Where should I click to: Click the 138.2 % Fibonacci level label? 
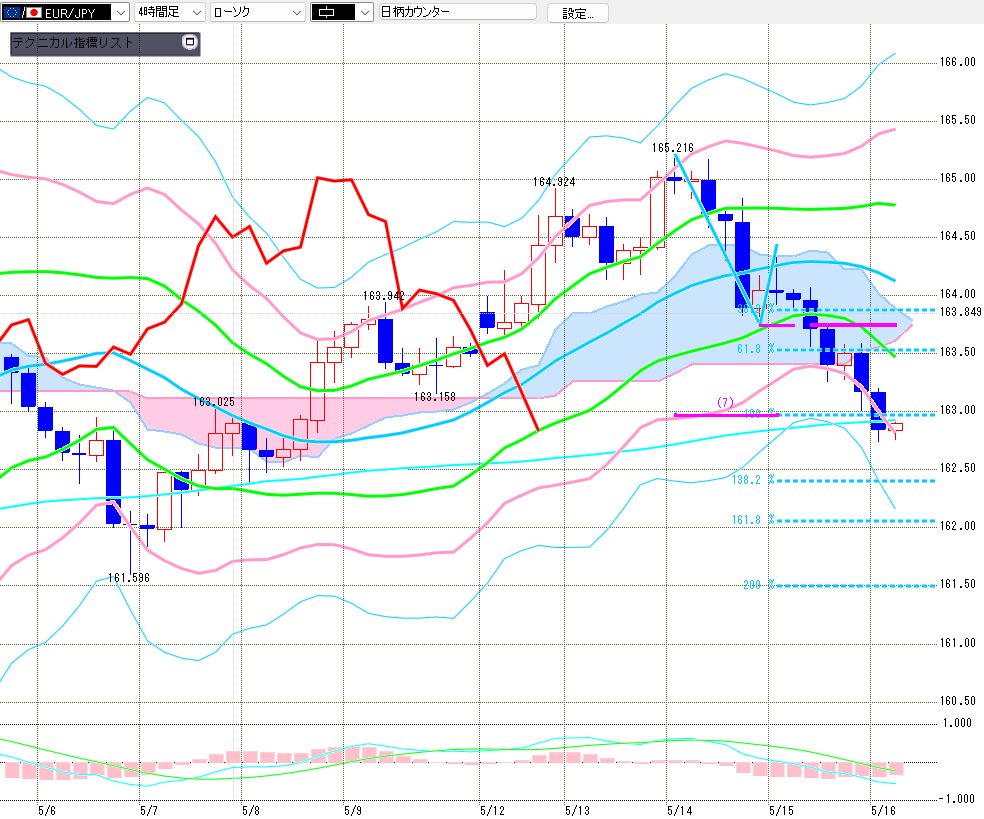(x=753, y=480)
